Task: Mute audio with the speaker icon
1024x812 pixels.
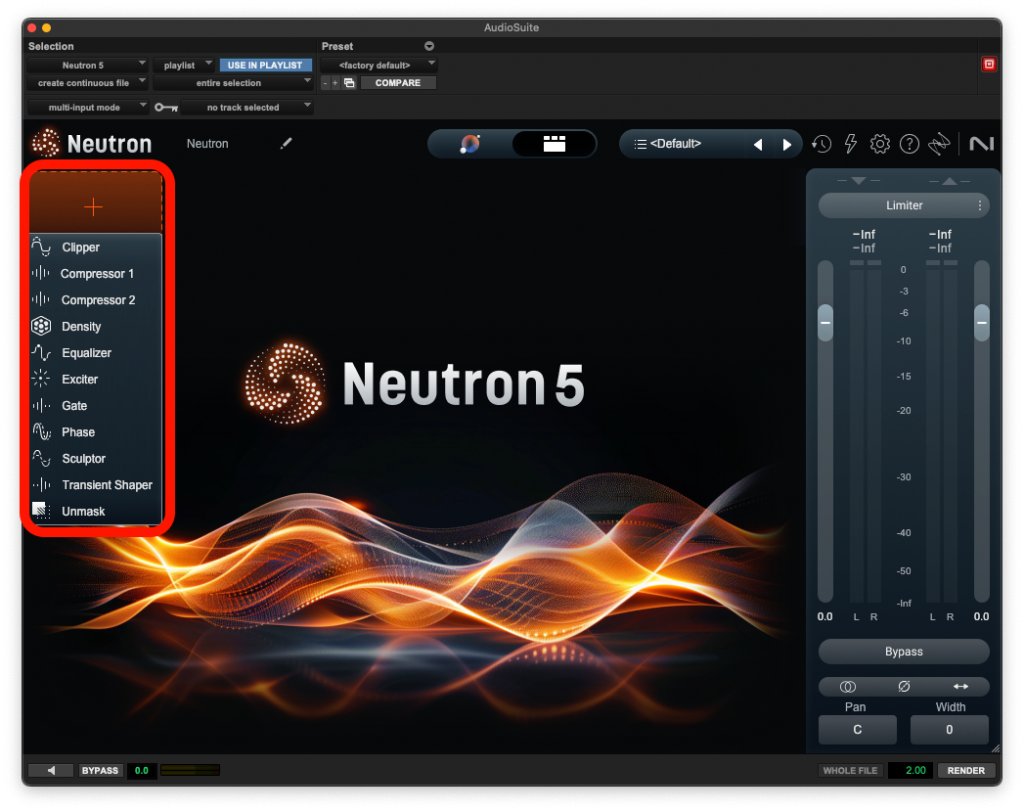Action: pos(50,770)
